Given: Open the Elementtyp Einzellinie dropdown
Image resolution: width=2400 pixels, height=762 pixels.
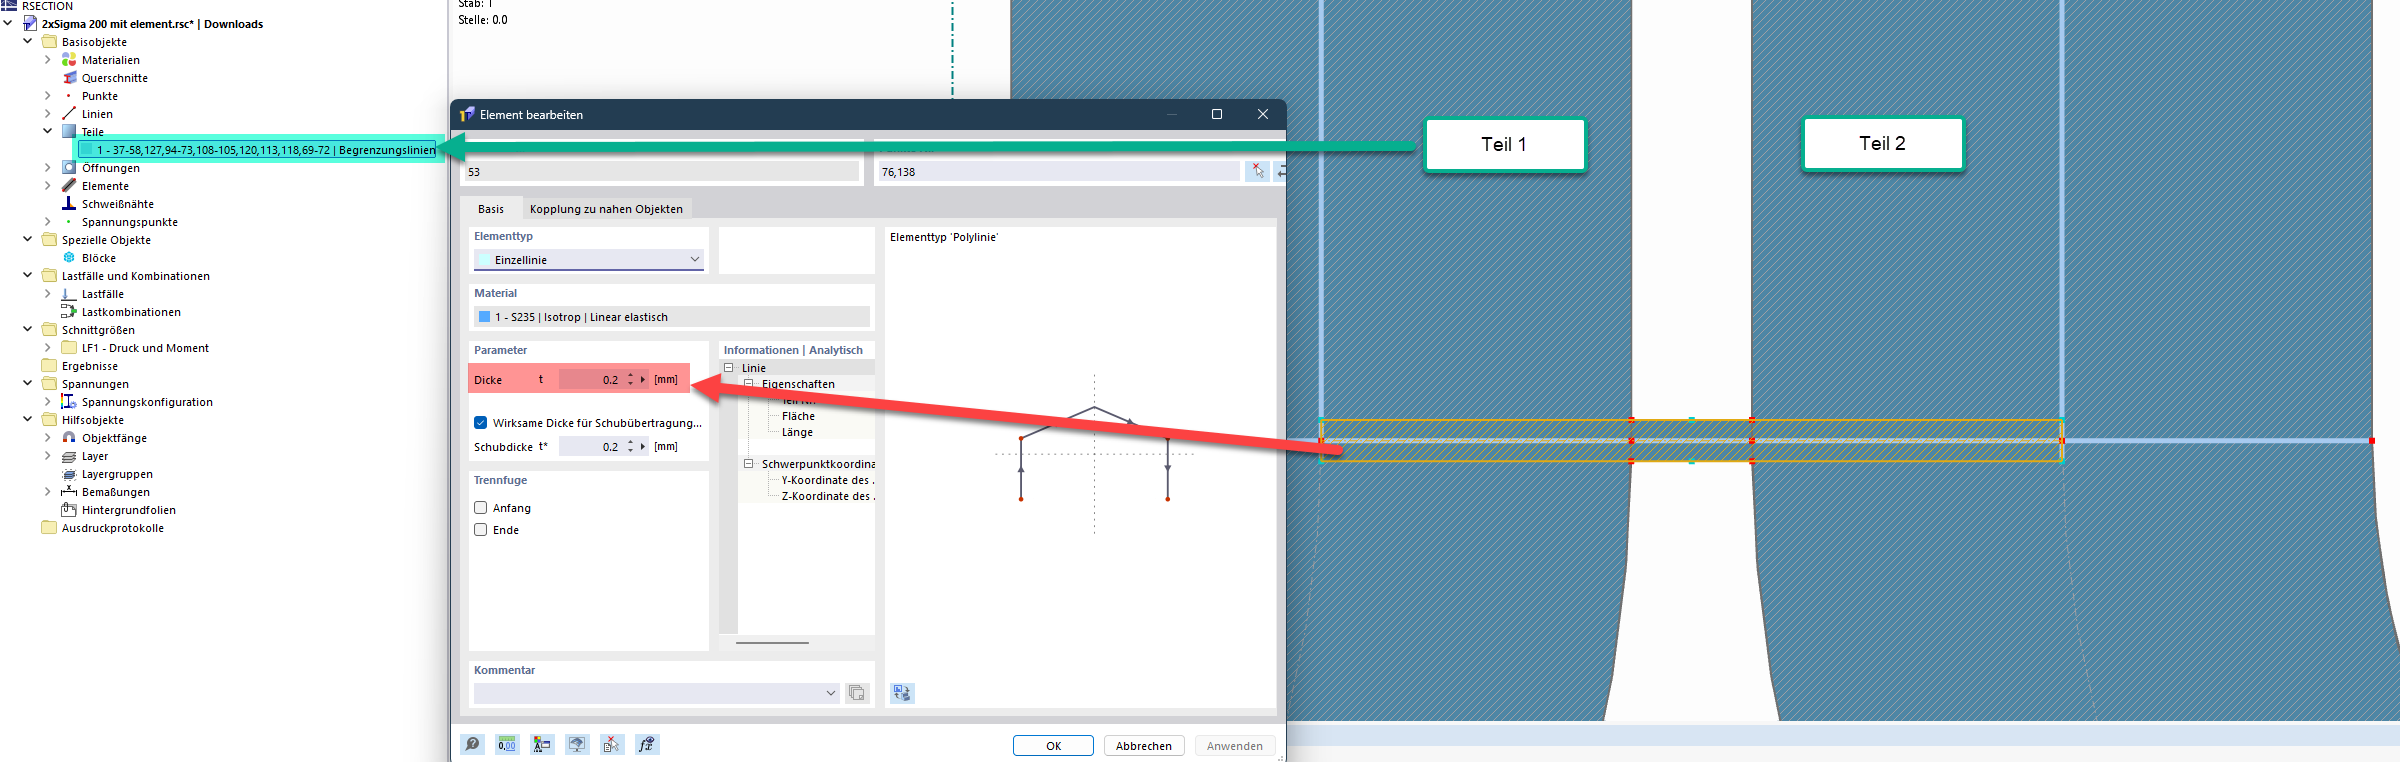Looking at the screenshot, I should tap(589, 260).
